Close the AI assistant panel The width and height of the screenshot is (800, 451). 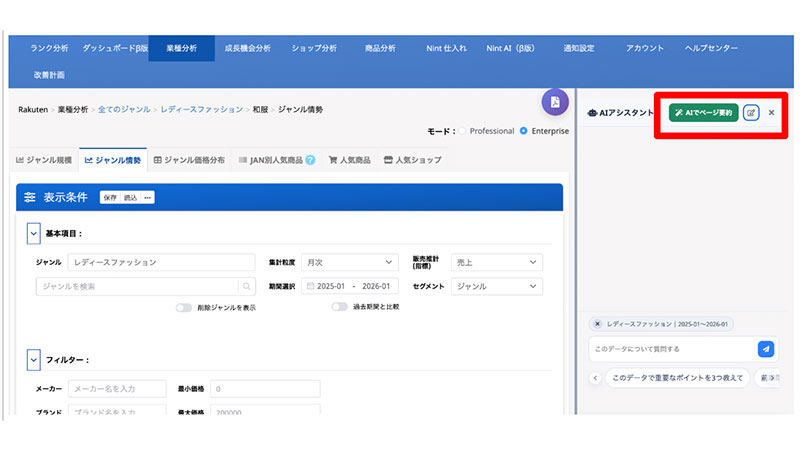pos(771,113)
